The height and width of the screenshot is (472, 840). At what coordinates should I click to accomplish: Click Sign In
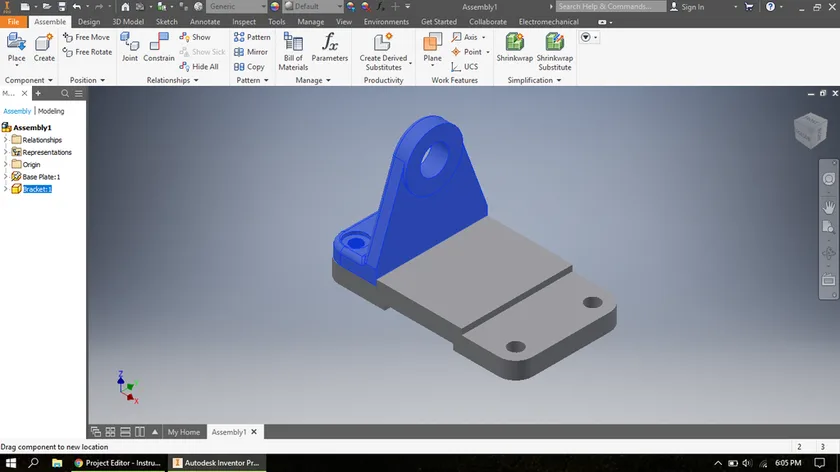[687, 6]
